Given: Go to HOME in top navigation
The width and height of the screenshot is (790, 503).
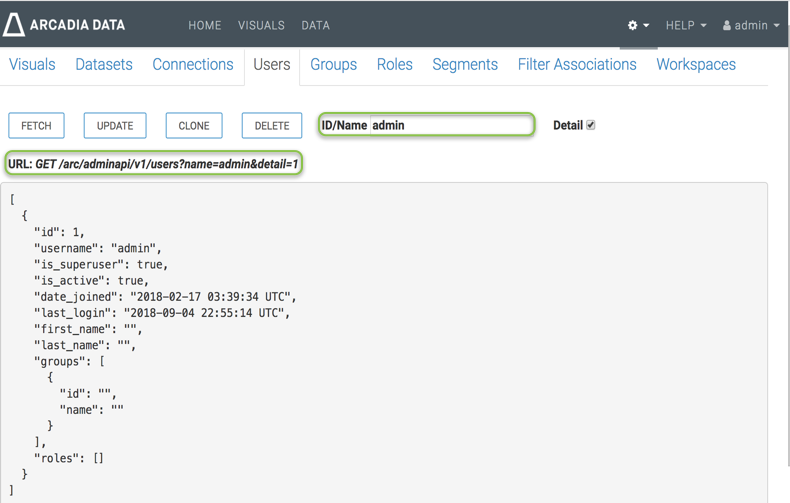Looking at the screenshot, I should coord(205,25).
